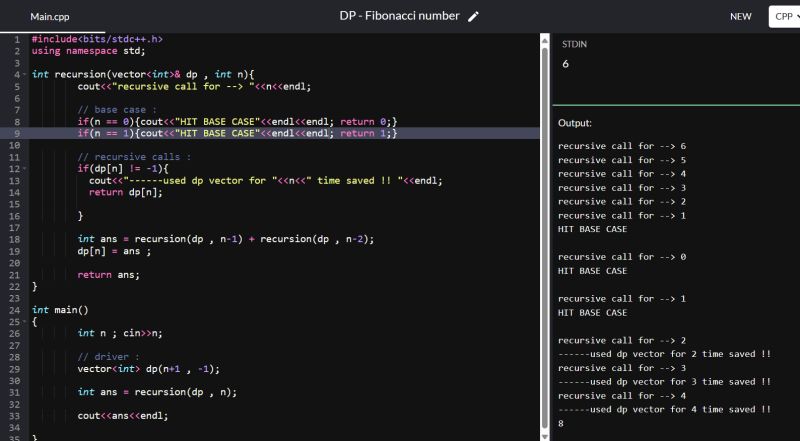Click output line 'recursive call for --> 5'
Image resolution: width=800 pixels, height=441 pixels.
tap(622, 160)
